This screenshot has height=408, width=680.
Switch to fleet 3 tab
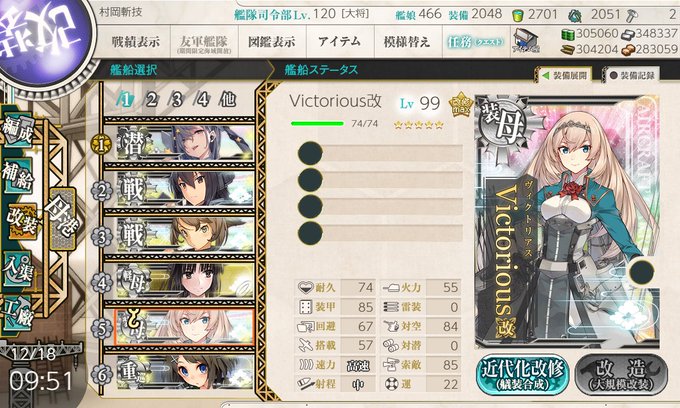point(177,100)
